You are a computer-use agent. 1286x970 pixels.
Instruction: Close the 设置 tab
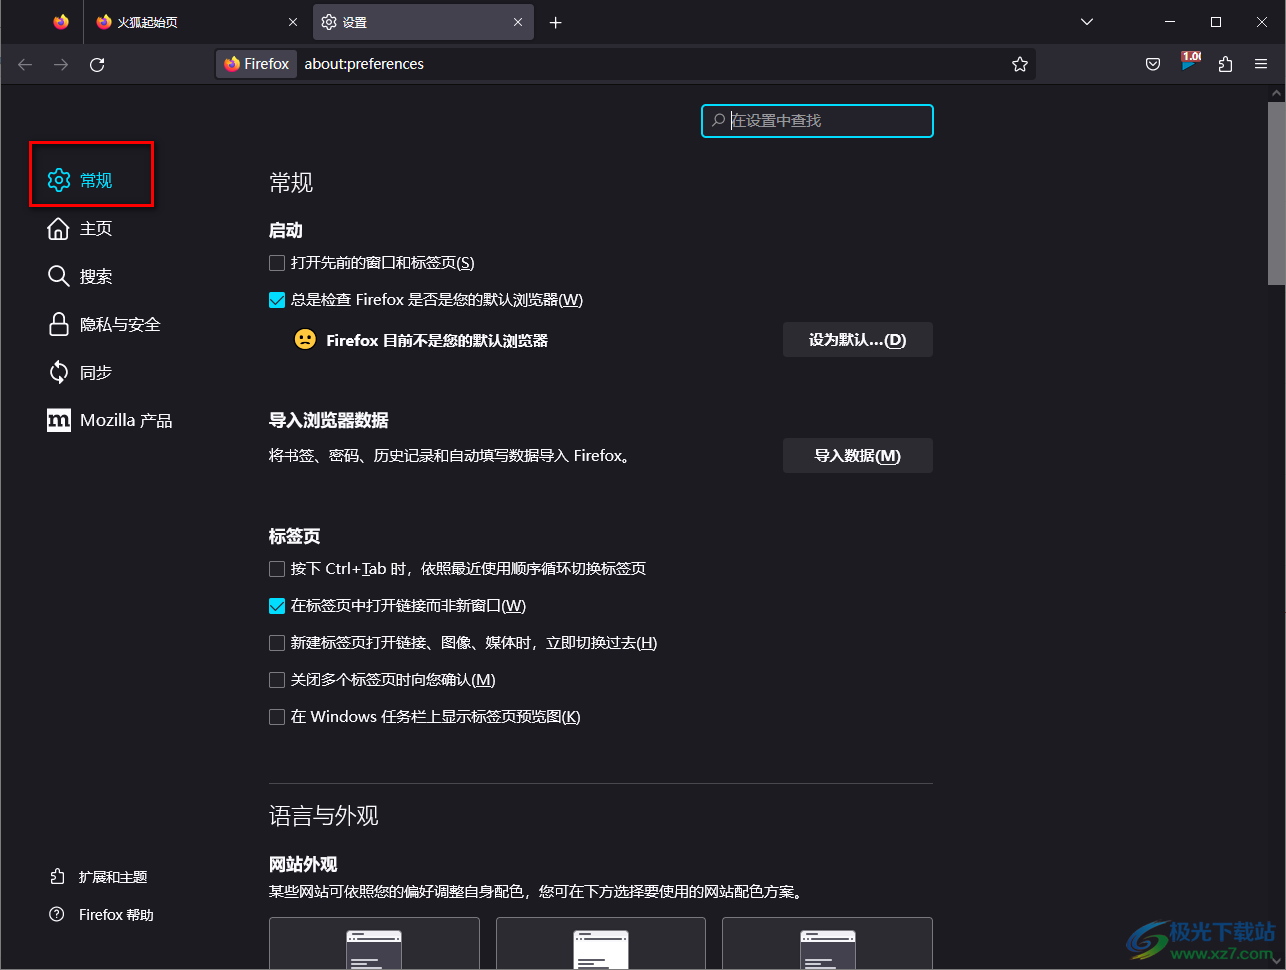coord(518,22)
